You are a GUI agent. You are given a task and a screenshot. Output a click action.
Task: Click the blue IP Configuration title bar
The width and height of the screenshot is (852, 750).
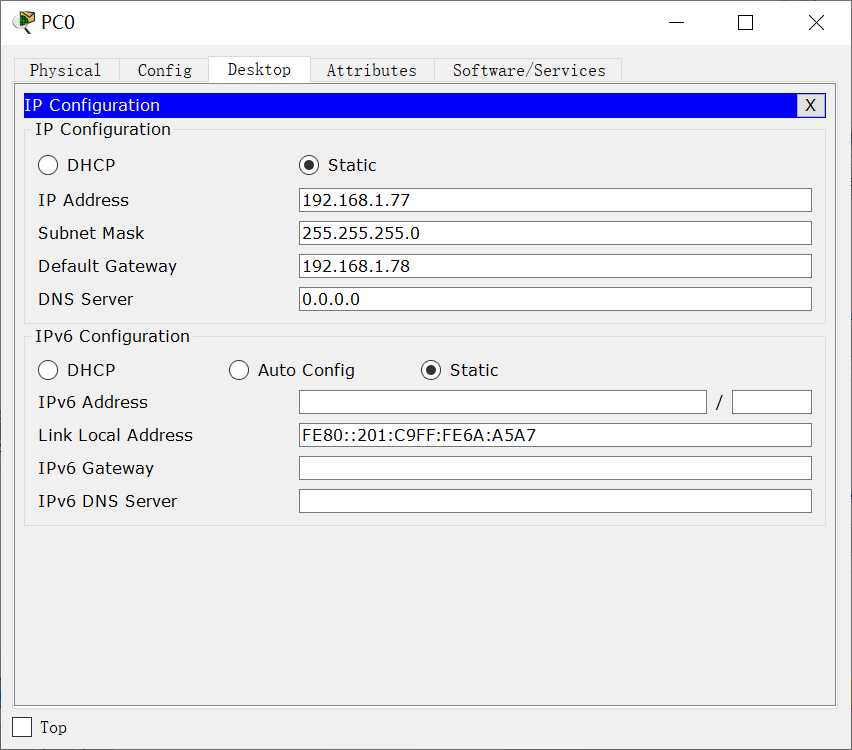pyautogui.click(x=410, y=105)
